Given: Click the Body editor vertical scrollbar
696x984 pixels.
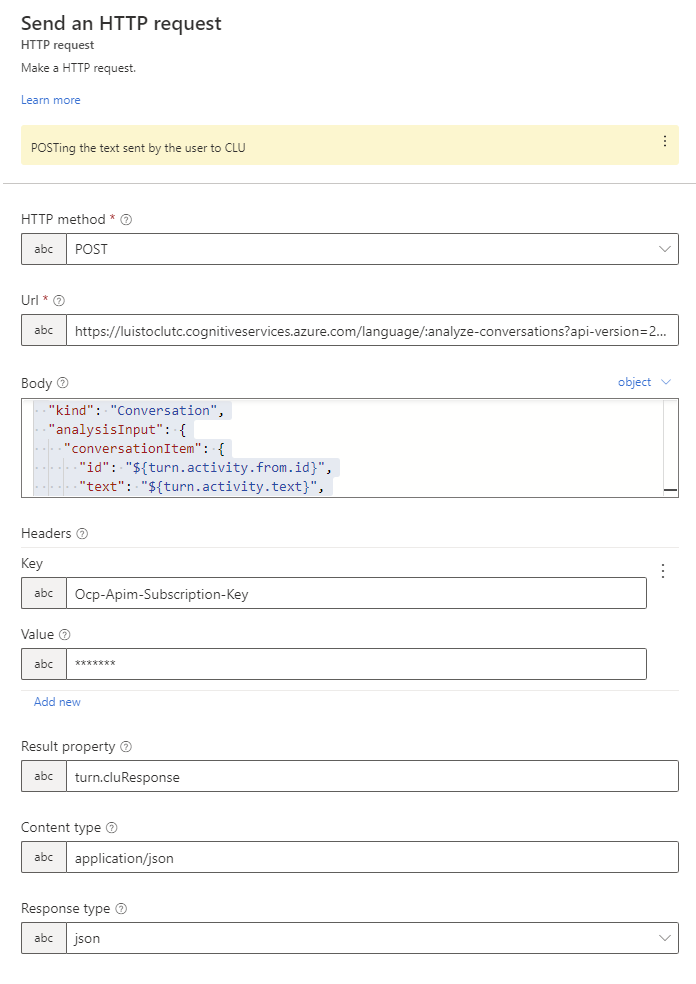Looking at the screenshot, I should (670, 448).
